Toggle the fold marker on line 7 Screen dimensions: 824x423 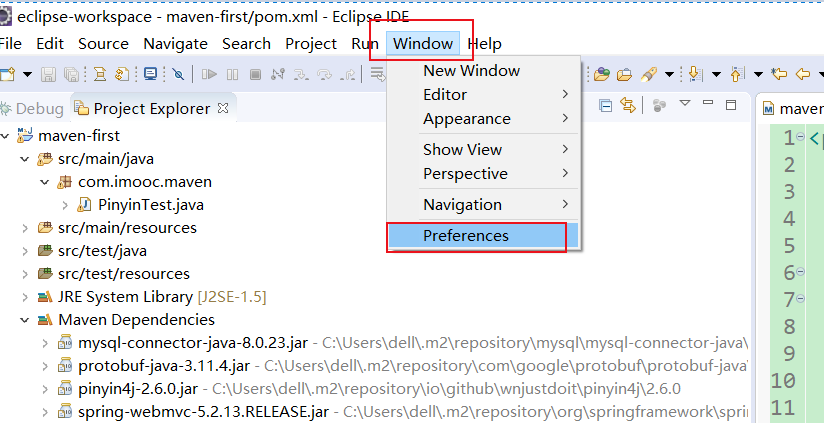800,298
